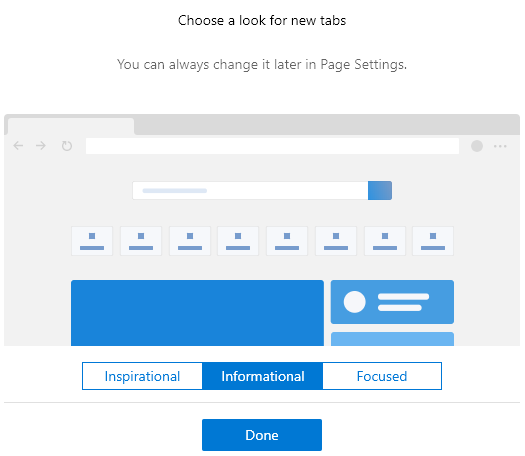525x456 pixels.
Task: Click the large blue news card
Action: (x=198, y=313)
